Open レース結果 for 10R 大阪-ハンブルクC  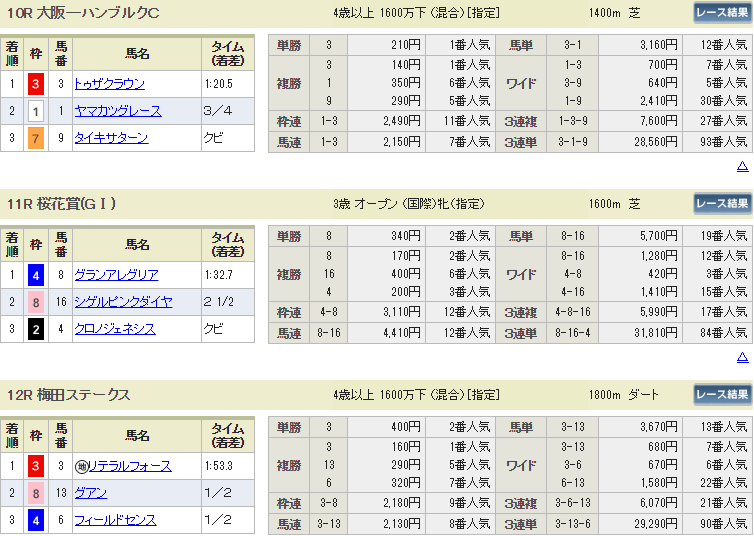[x=722, y=12]
